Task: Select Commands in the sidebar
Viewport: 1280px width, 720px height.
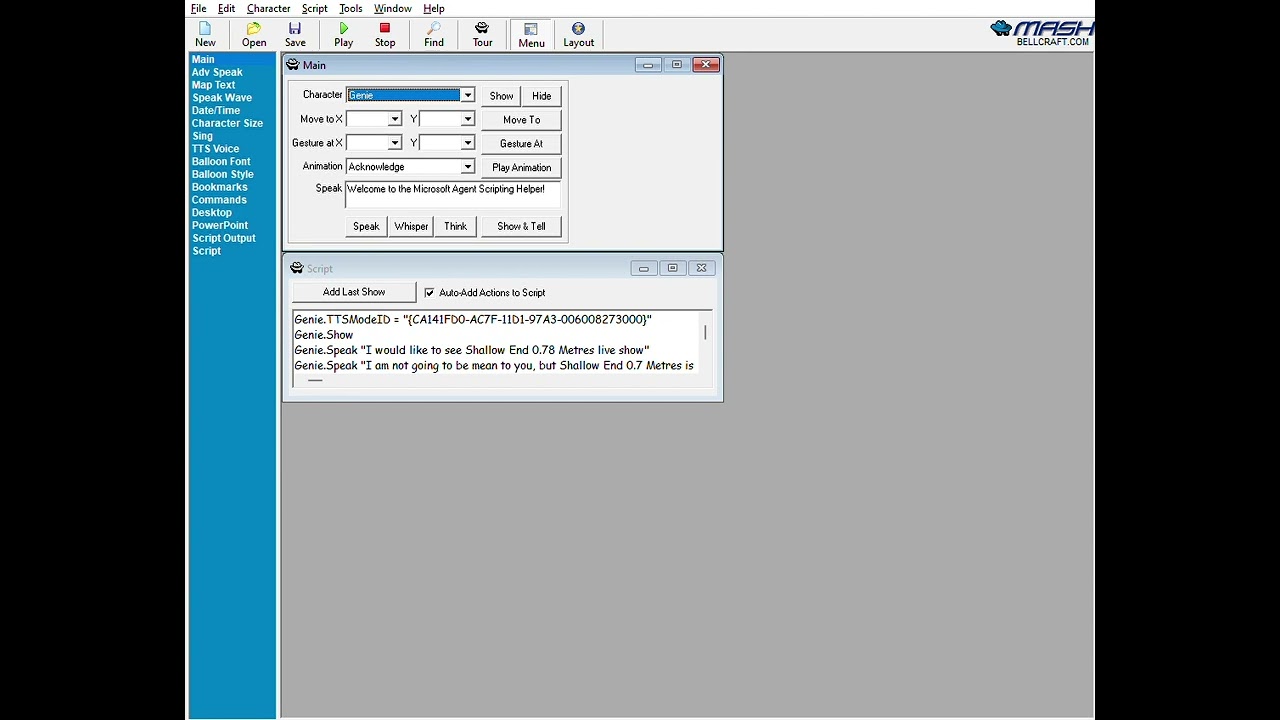Action: pos(219,200)
